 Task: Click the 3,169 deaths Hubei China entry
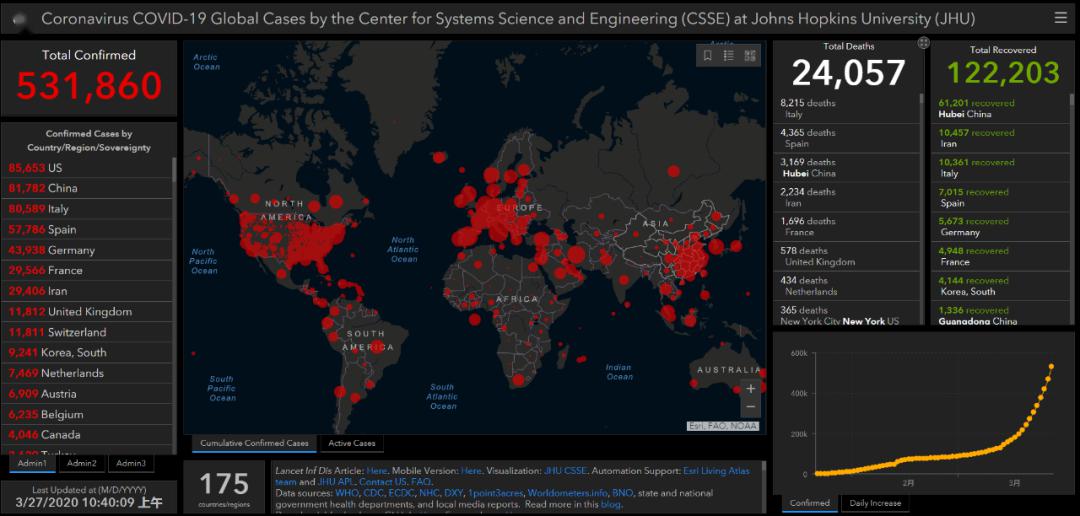point(846,168)
